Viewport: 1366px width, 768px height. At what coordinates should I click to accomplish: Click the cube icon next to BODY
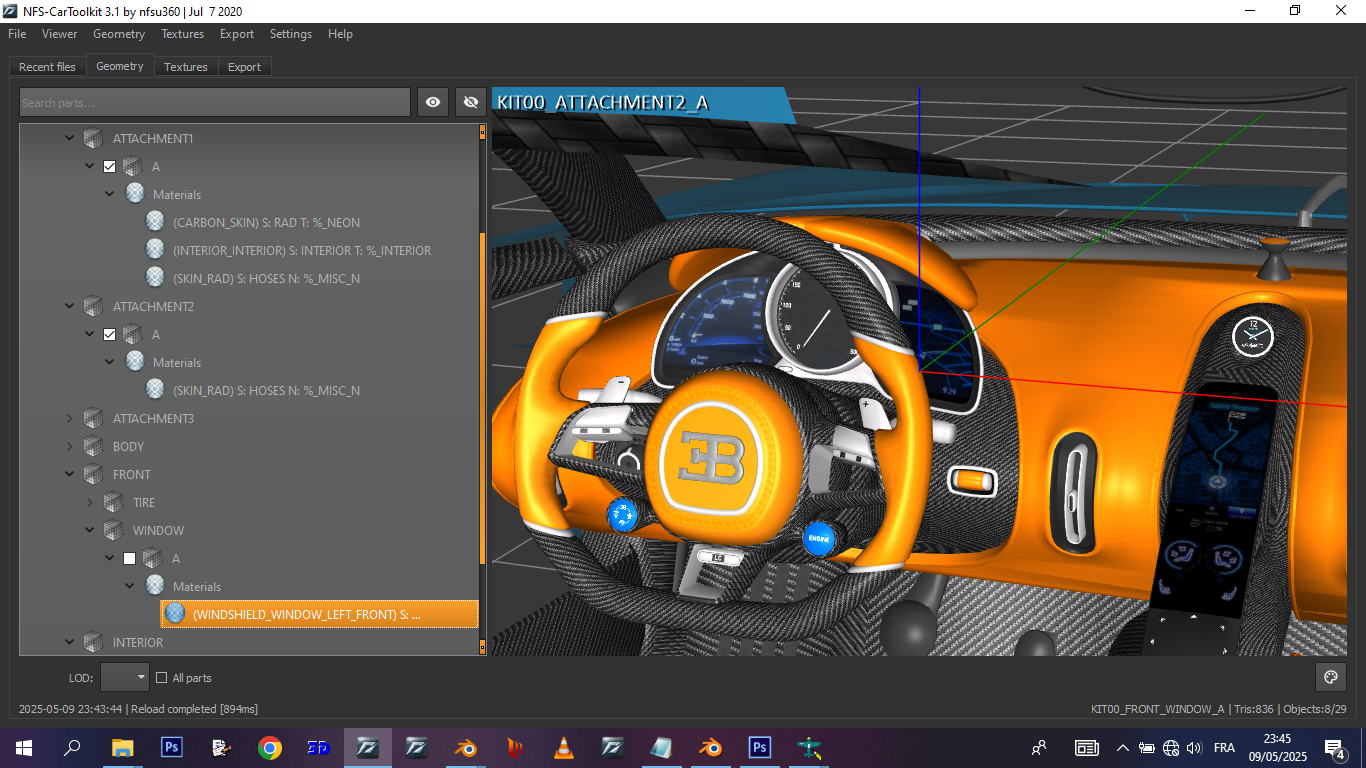click(x=93, y=446)
